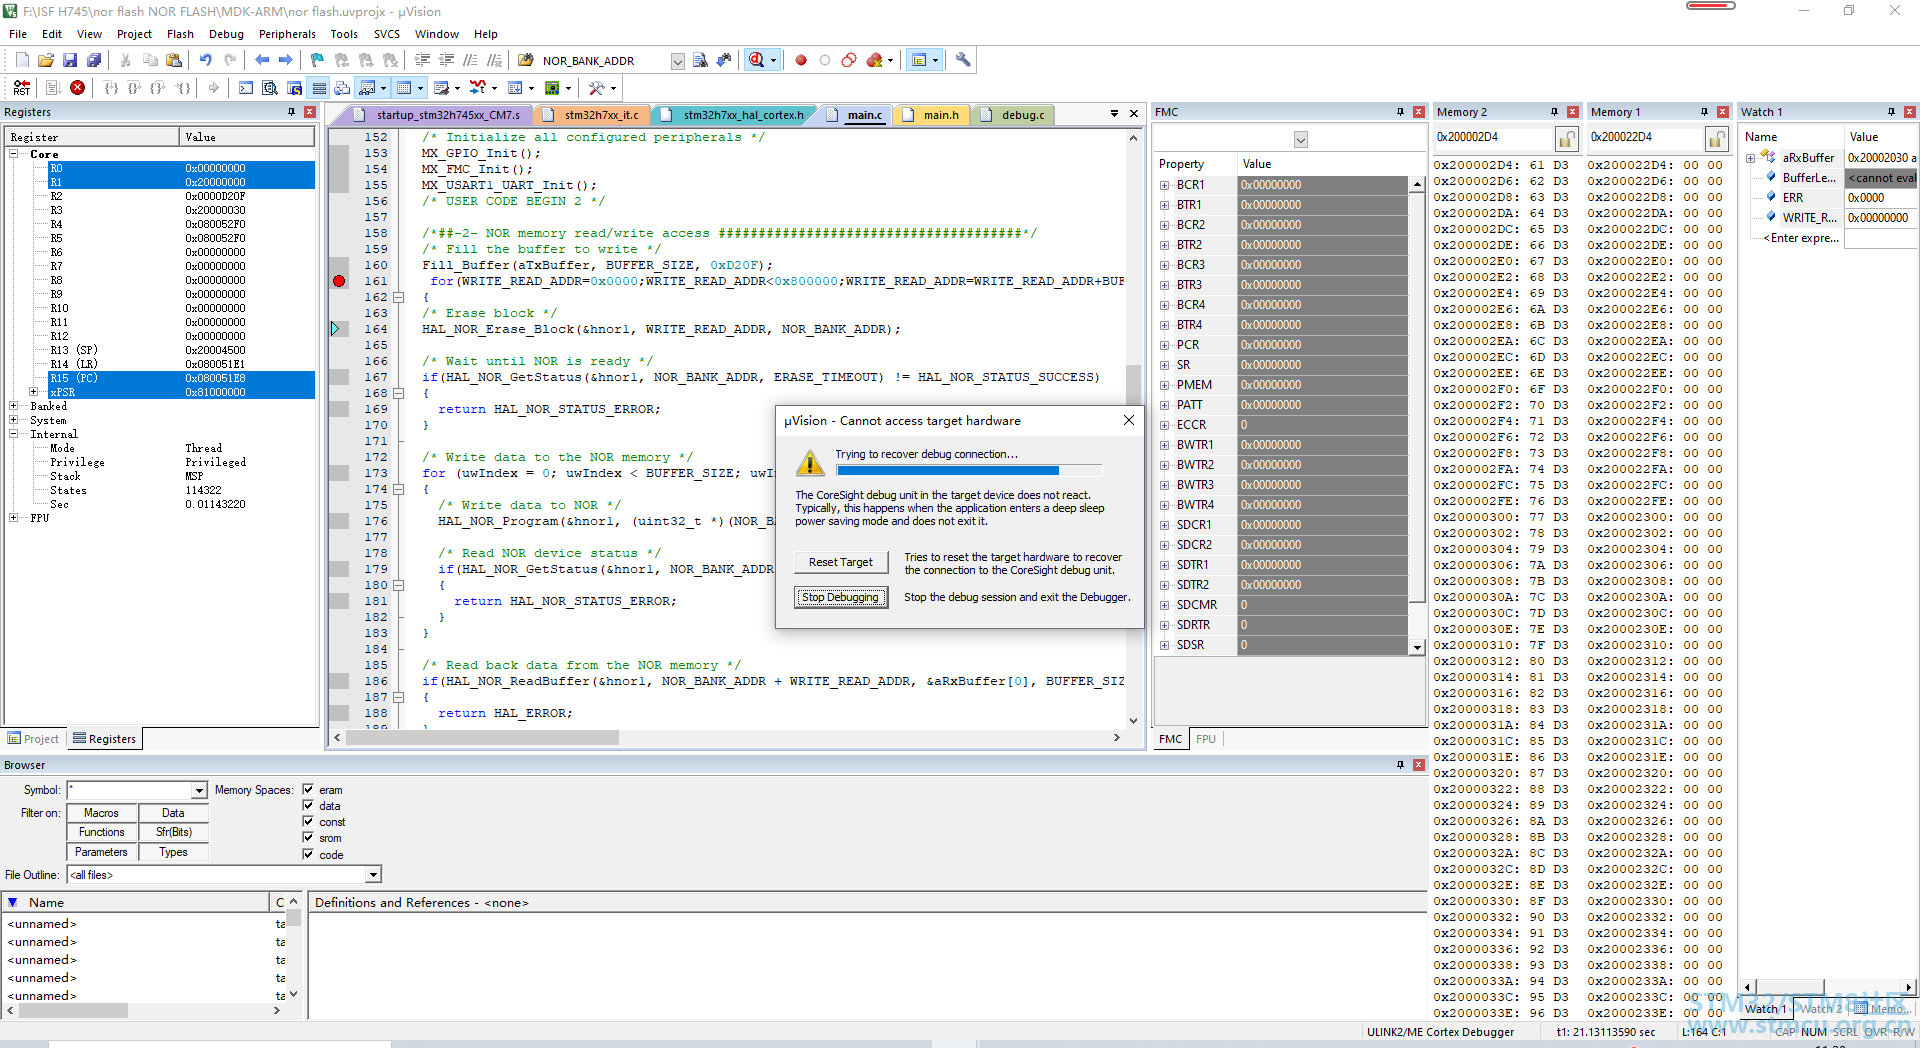1920x1048 pixels.
Task: Close the Cannot access target hardware dialog
Action: click(x=1129, y=421)
